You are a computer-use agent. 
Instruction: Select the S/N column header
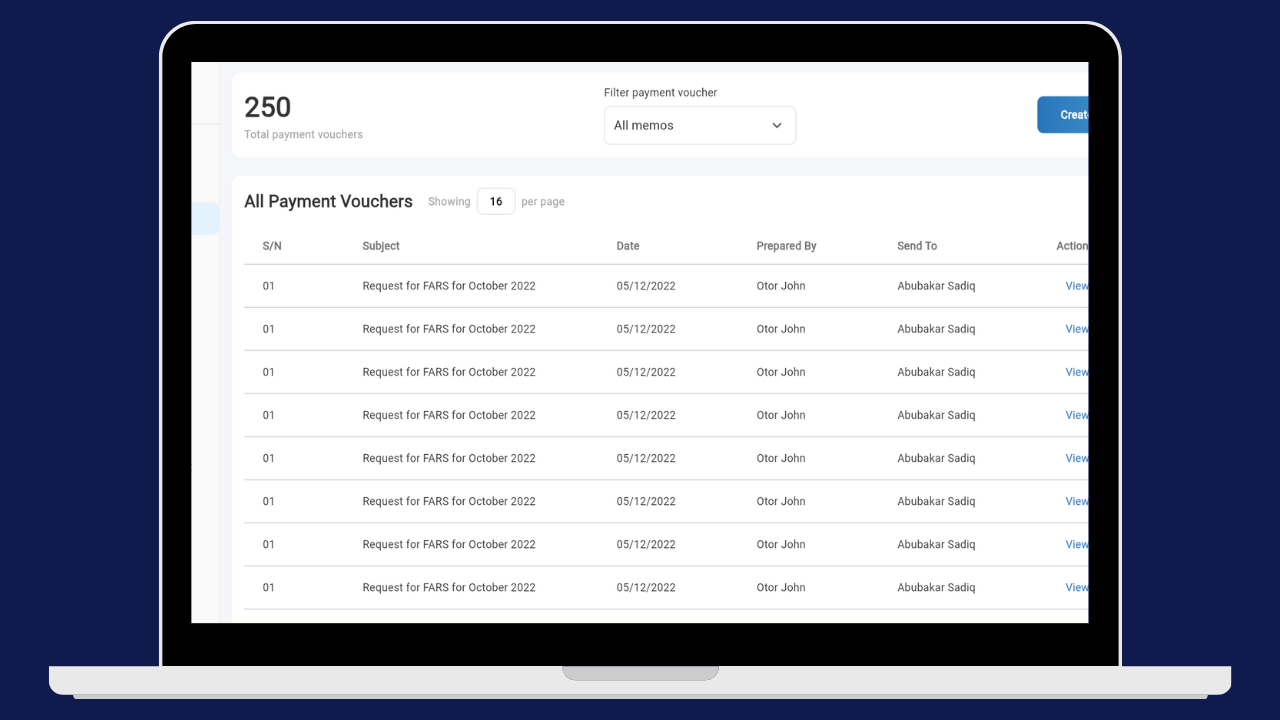pyautogui.click(x=271, y=245)
